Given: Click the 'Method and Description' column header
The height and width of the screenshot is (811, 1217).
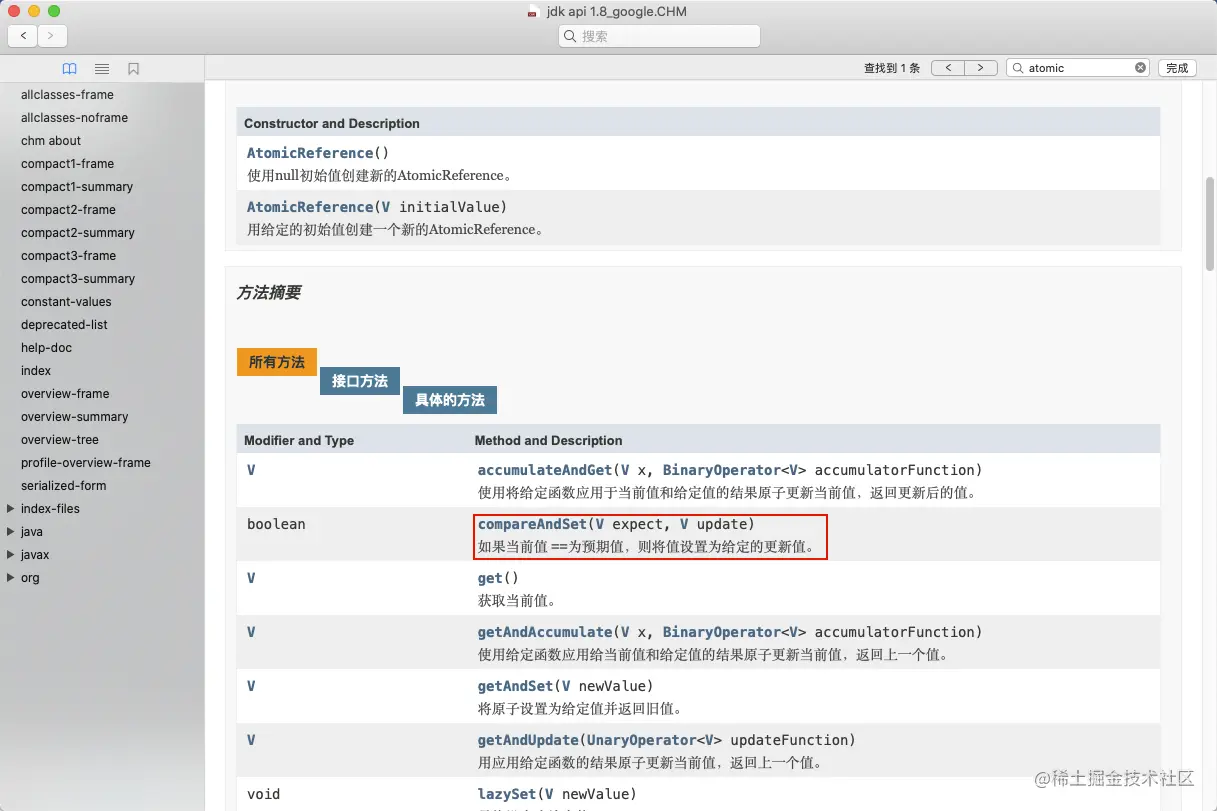Looking at the screenshot, I should 548,440.
